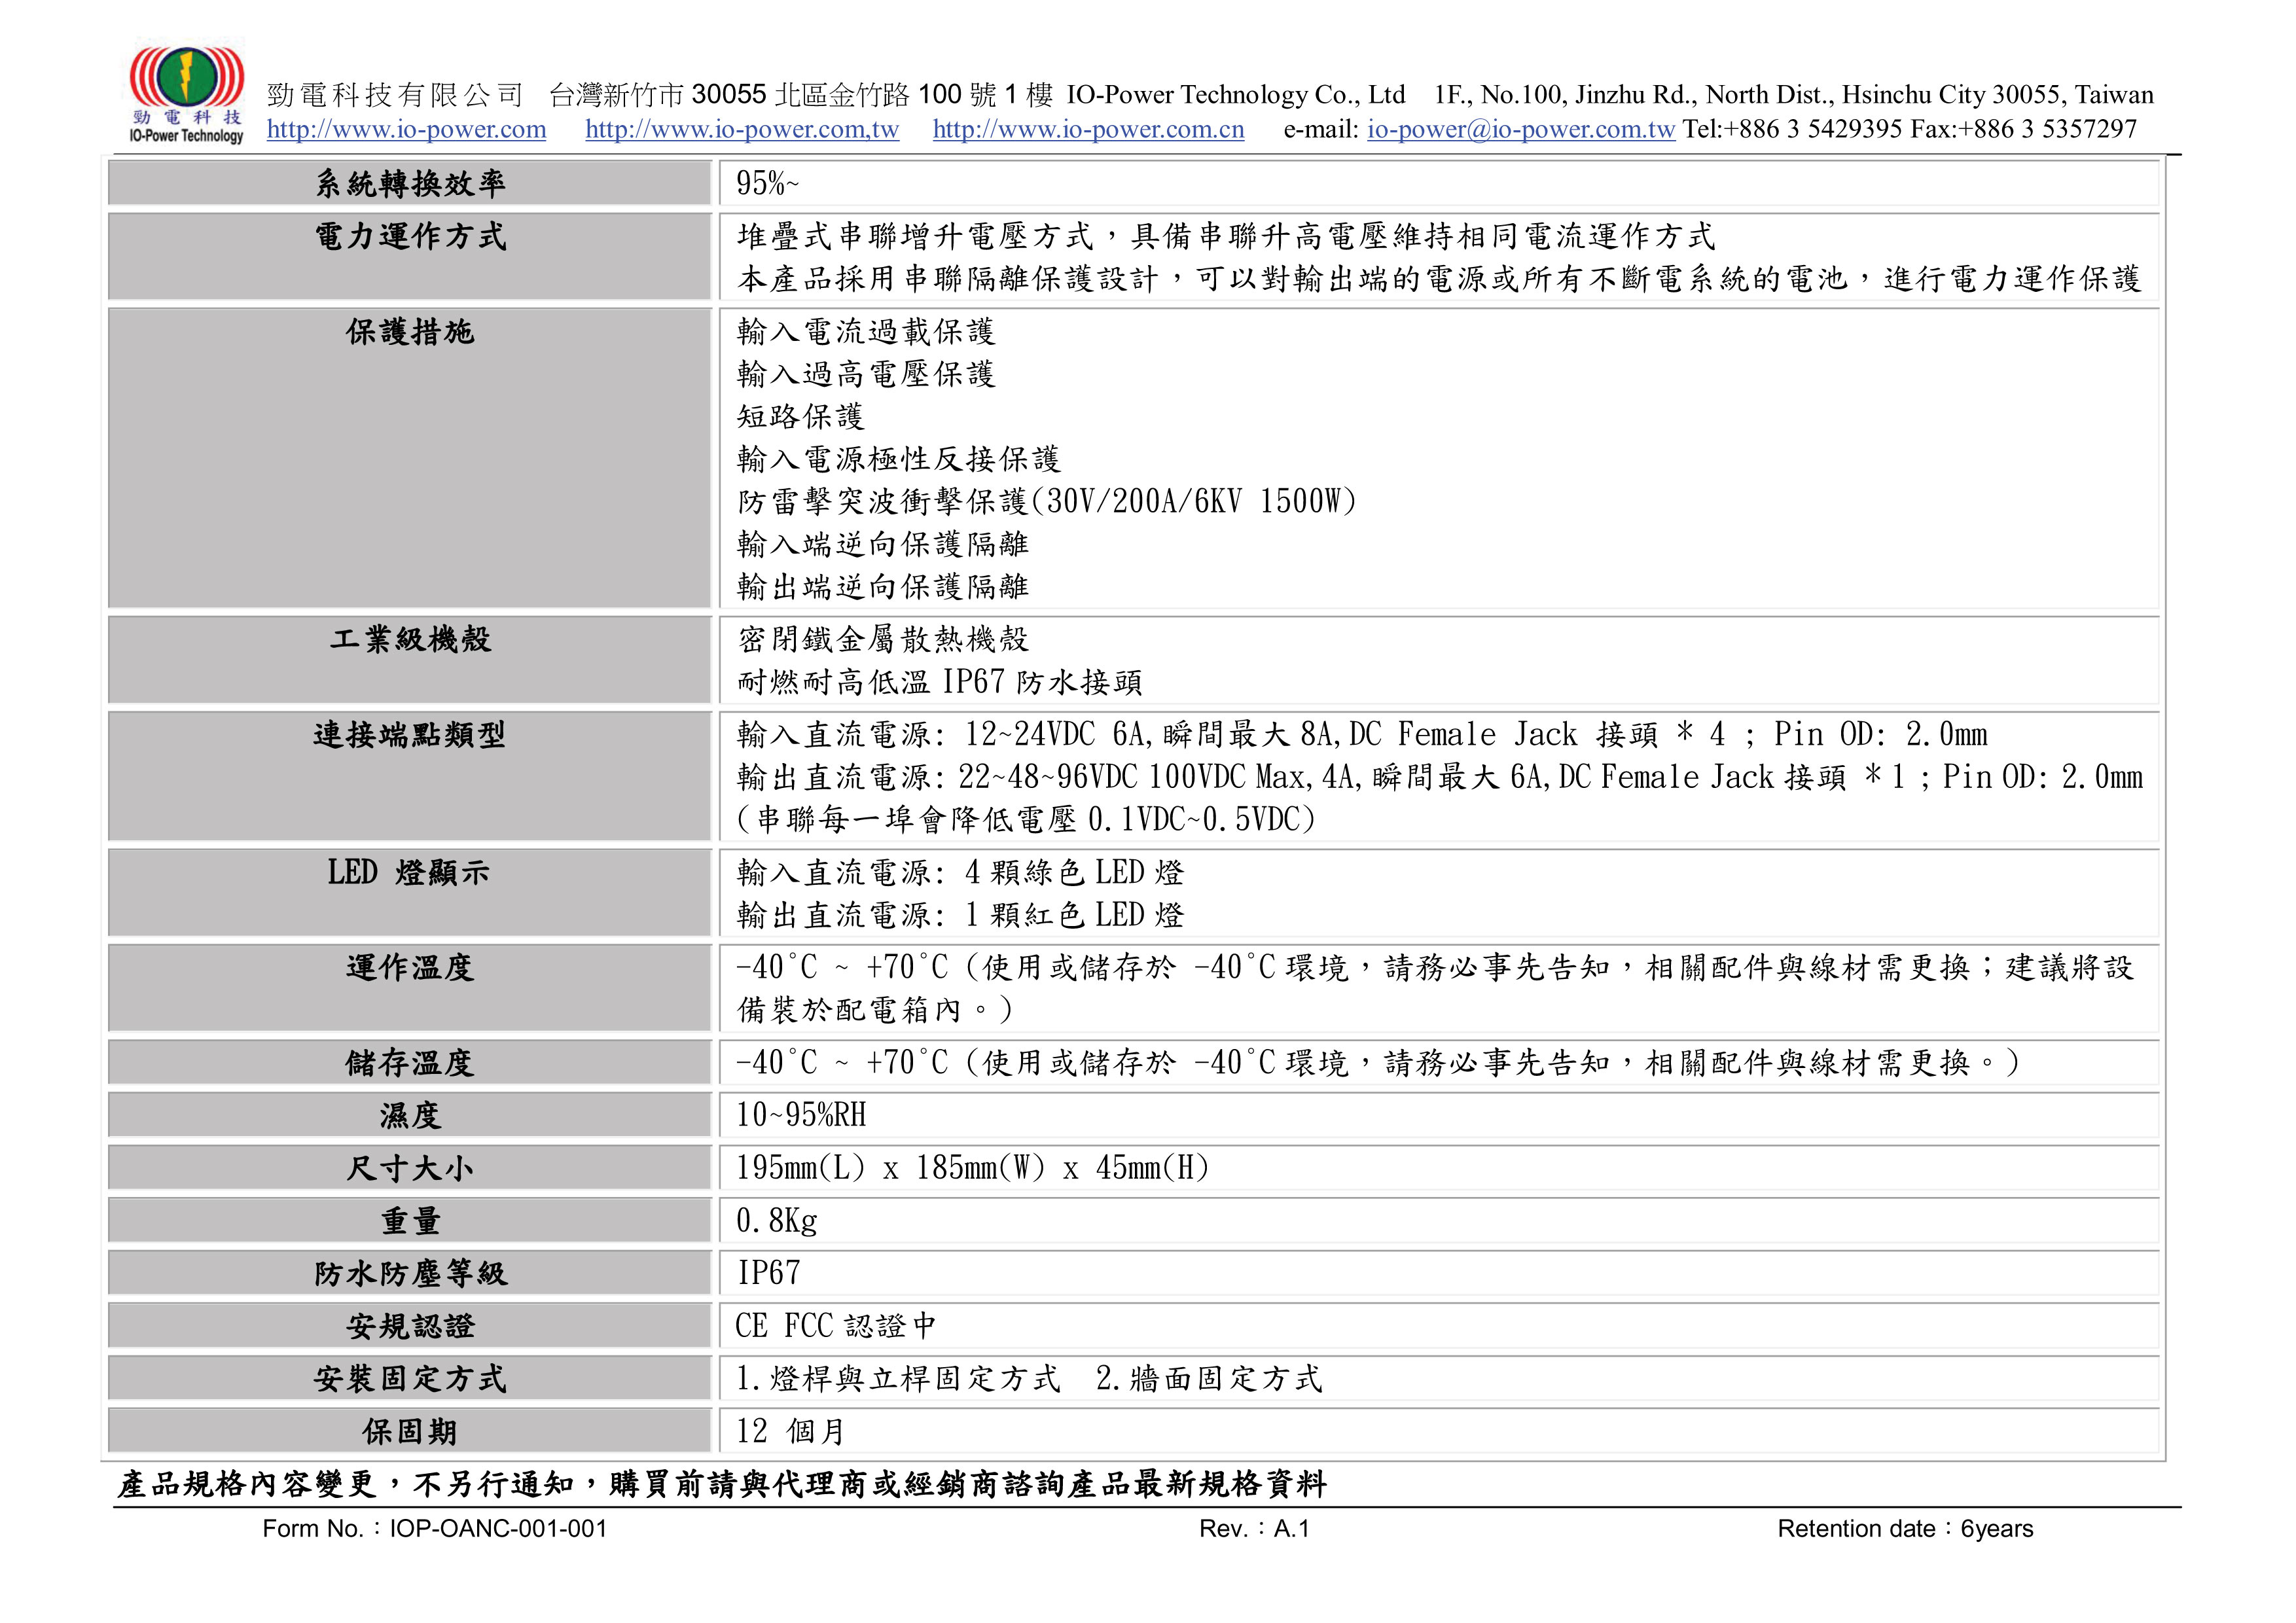Click the CE FCC 認證中 value
The height and width of the screenshot is (1623, 2296).
pos(836,1327)
